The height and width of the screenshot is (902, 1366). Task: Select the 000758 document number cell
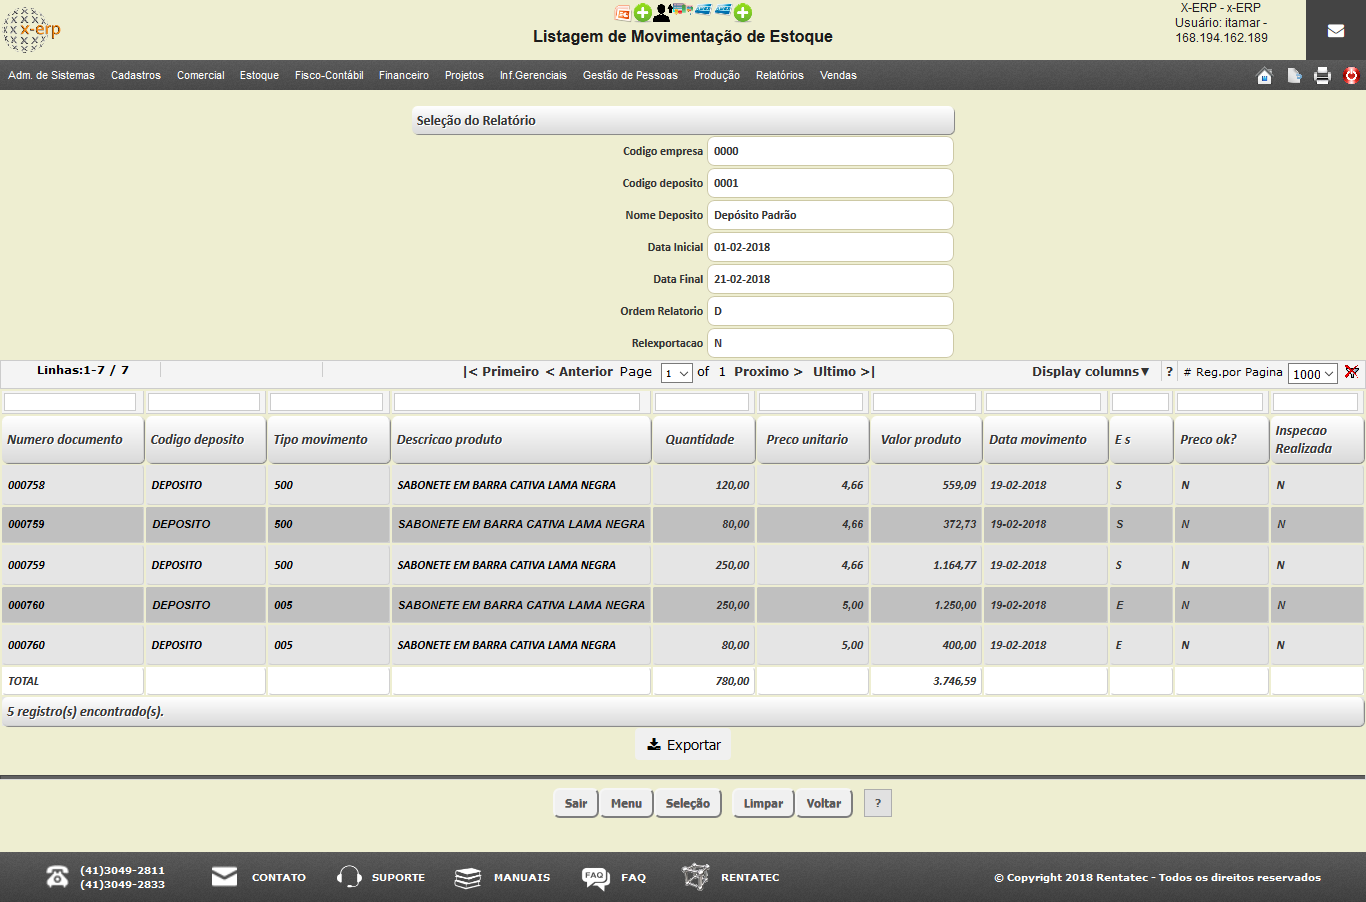[73, 485]
